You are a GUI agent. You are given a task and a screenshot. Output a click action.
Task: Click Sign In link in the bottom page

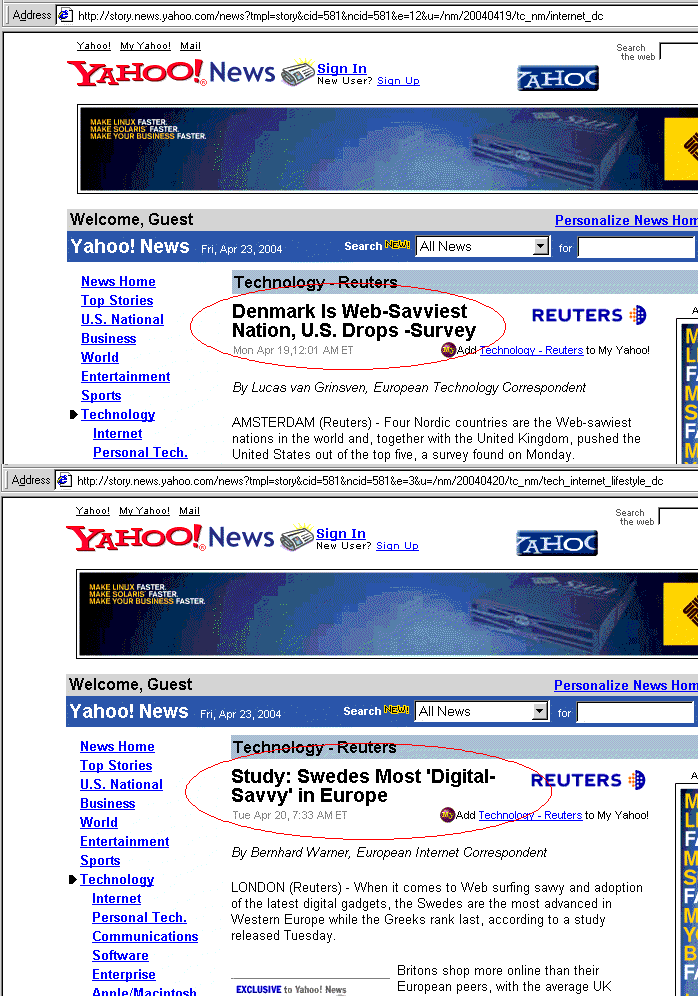tap(340, 534)
